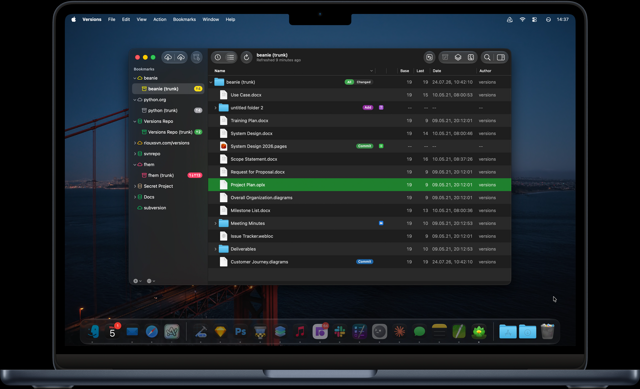Sort by the Author column header
The image size is (640, 389).
click(485, 71)
